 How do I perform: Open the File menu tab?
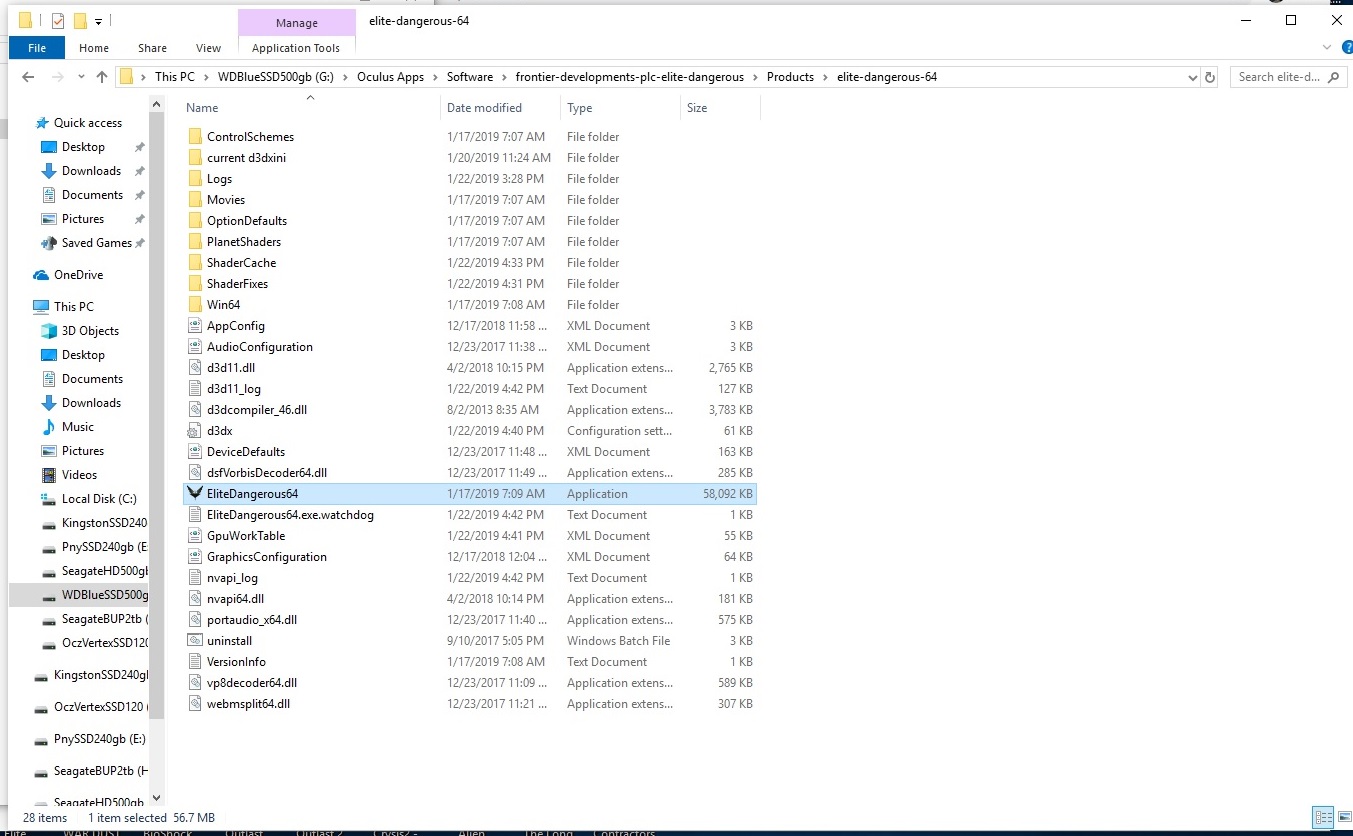click(x=37, y=47)
